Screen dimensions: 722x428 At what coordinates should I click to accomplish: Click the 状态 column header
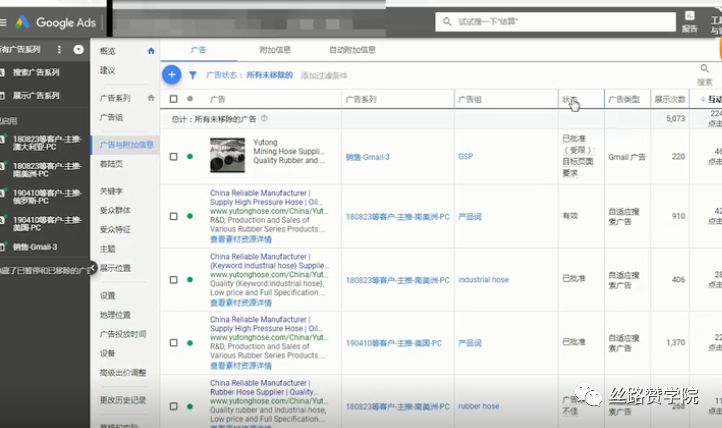[570, 99]
